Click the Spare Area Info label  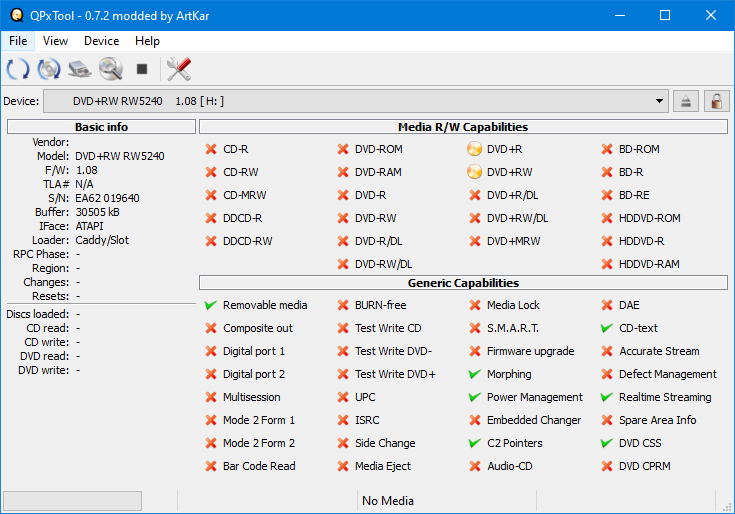[658, 420]
